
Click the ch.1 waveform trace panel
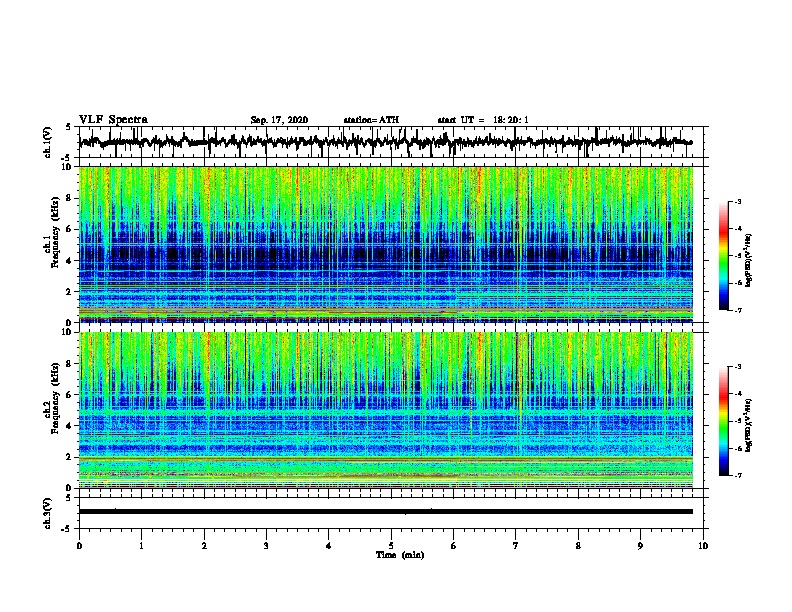coord(391,142)
